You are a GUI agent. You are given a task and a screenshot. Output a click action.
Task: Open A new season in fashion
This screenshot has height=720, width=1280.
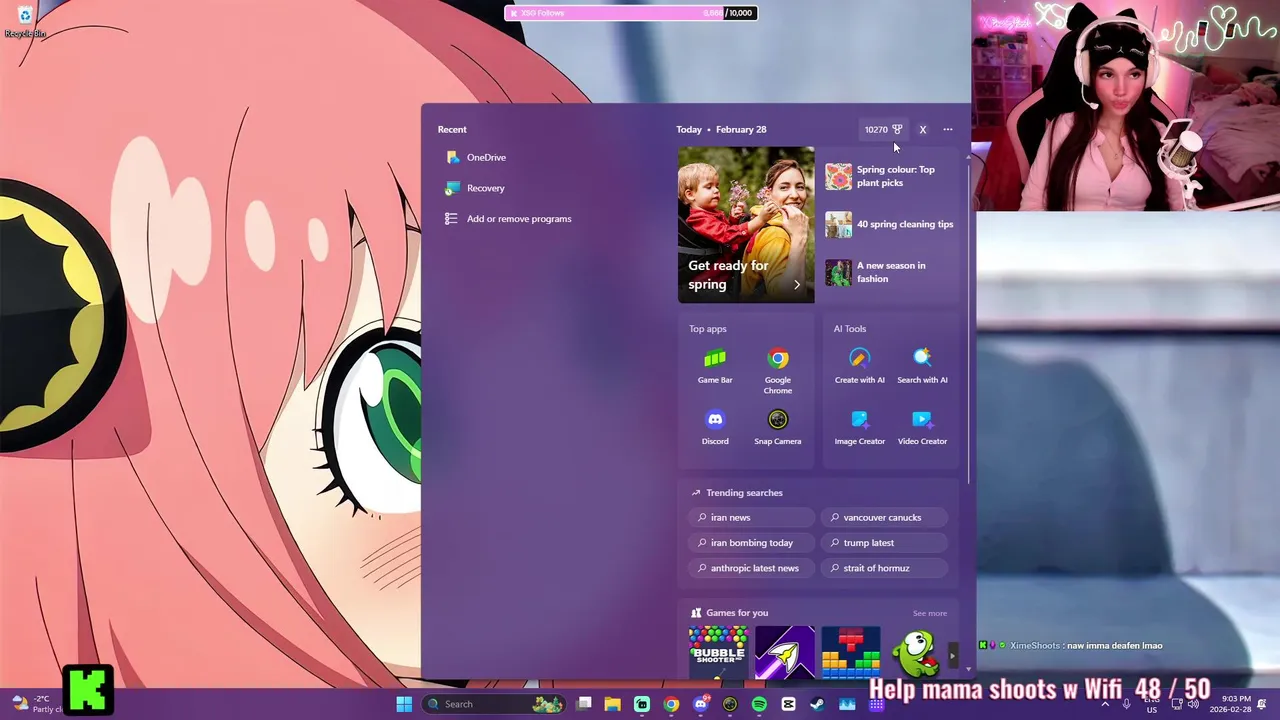[889, 272]
